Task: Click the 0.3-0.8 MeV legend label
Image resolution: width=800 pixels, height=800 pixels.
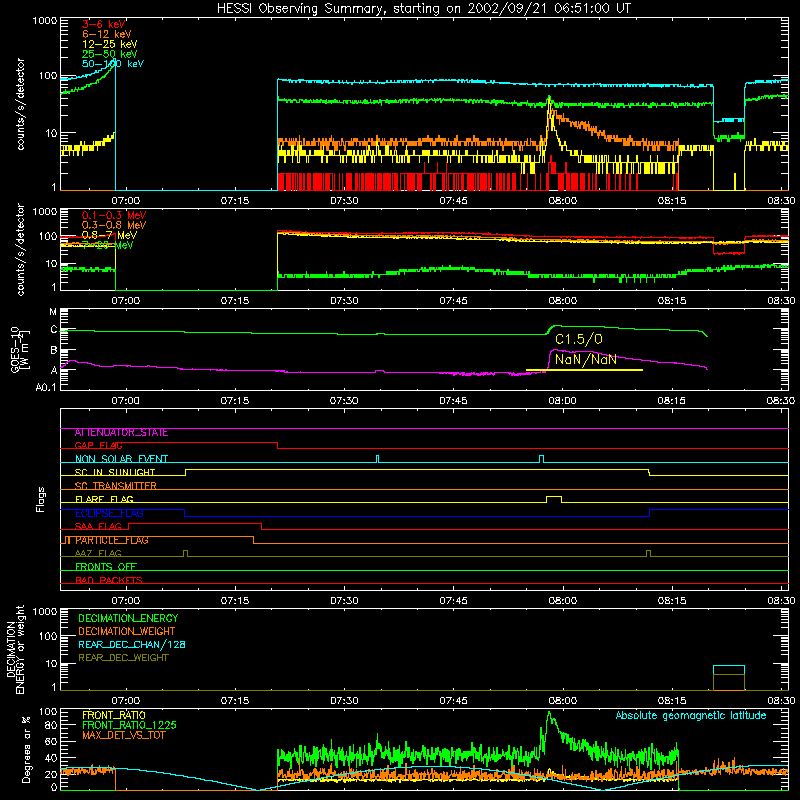Action: click(x=114, y=225)
